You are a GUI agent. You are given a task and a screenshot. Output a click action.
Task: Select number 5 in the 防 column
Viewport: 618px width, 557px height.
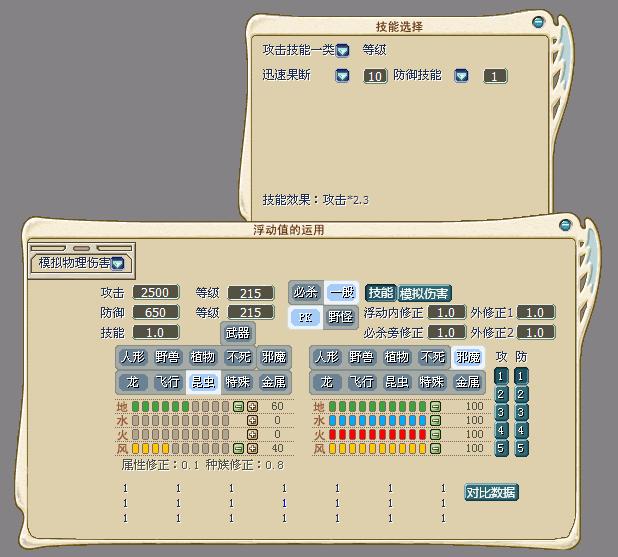coord(521,448)
